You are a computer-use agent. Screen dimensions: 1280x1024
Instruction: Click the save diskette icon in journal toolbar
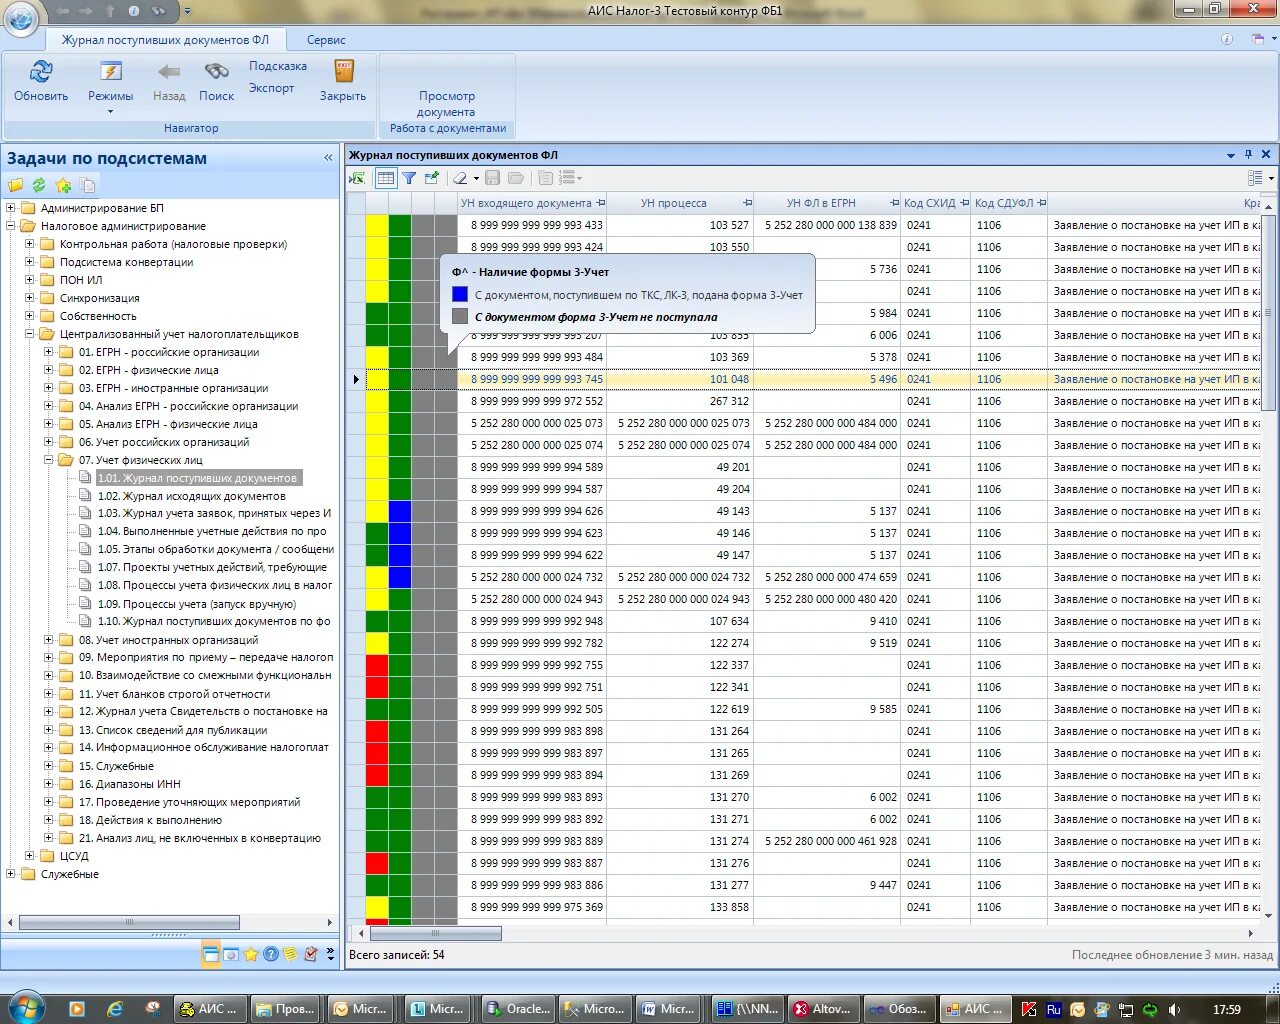click(493, 178)
